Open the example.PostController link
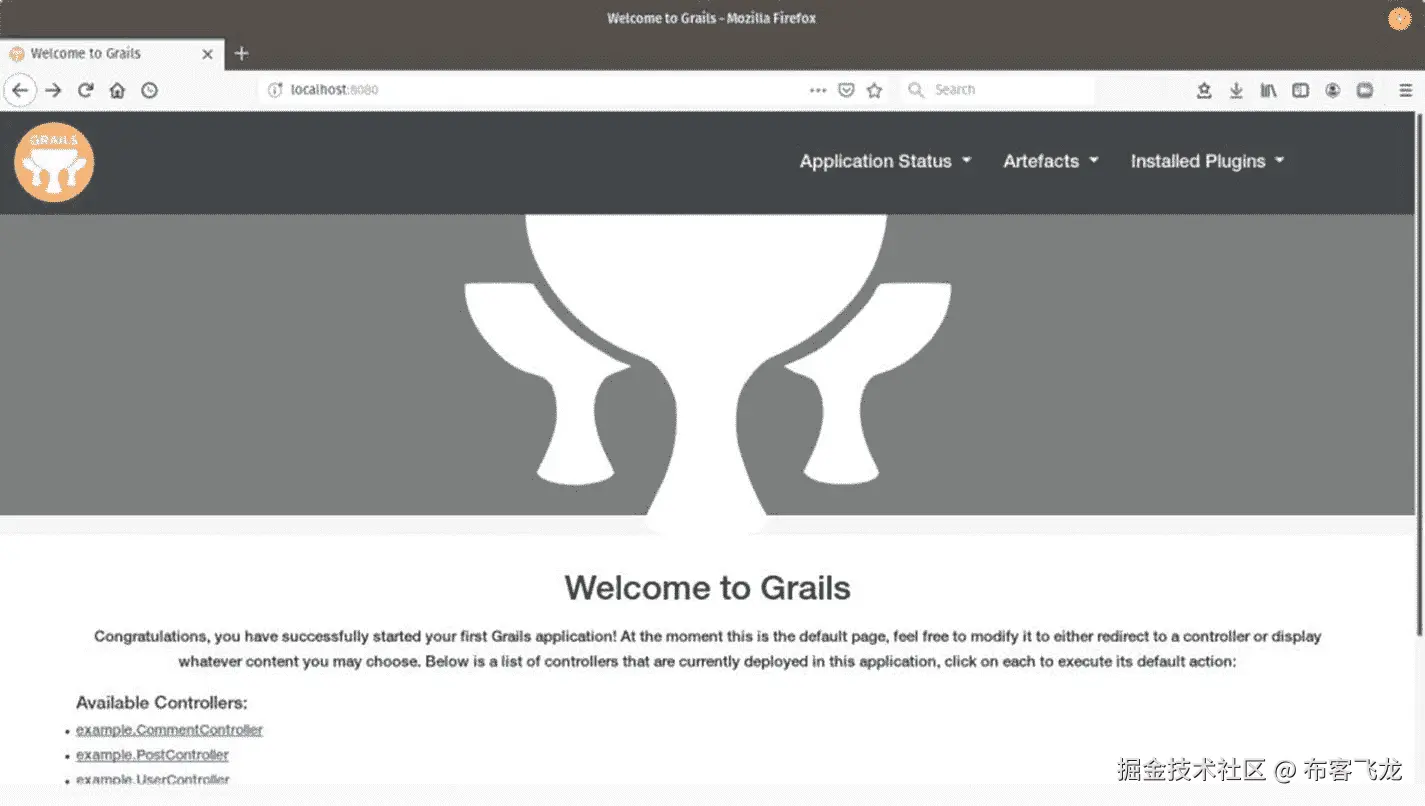This screenshot has height=806, width=1425. click(152, 755)
